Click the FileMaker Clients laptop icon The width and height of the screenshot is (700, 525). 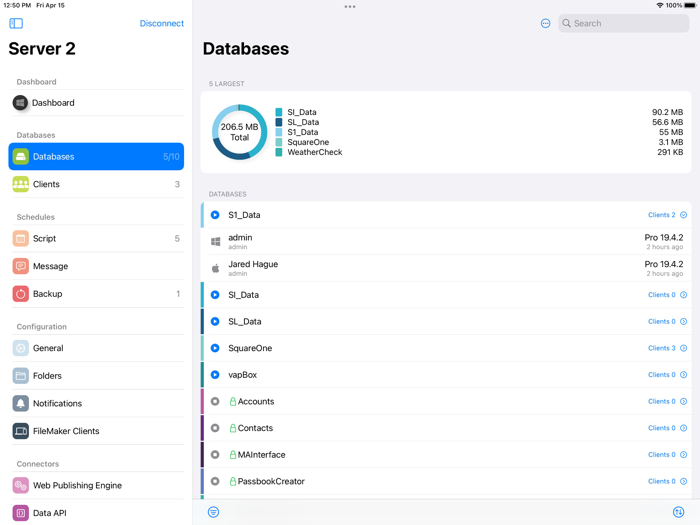[21, 431]
